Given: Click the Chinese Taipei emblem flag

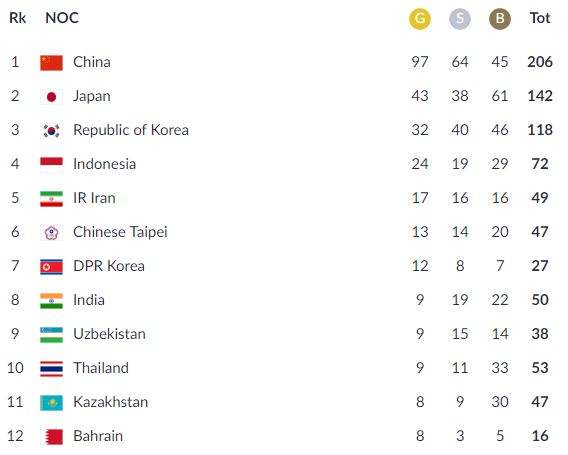Looking at the screenshot, I should point(51,233).
